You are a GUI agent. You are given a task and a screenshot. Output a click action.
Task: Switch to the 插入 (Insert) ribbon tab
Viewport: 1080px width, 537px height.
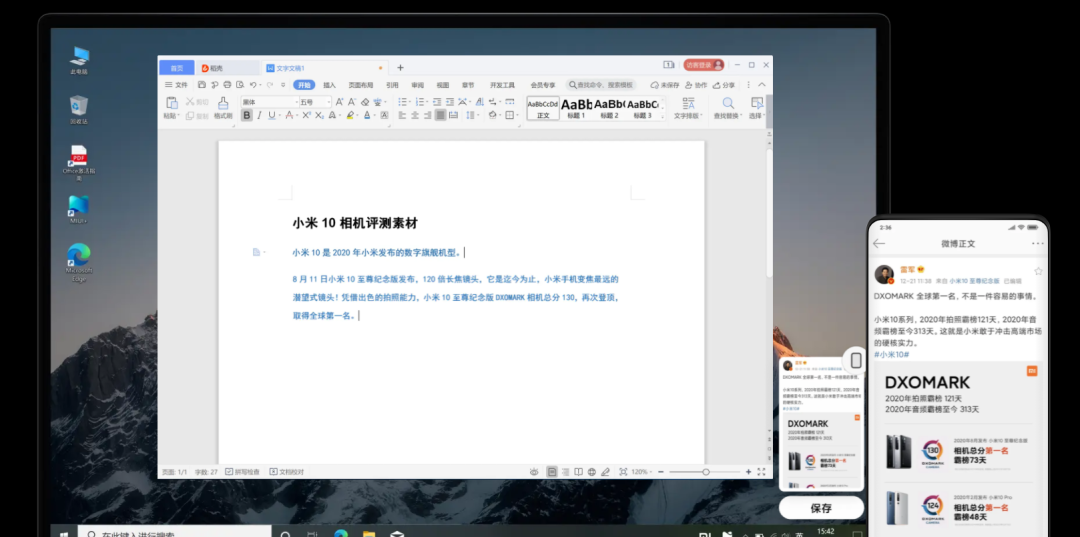pos(329,85)
